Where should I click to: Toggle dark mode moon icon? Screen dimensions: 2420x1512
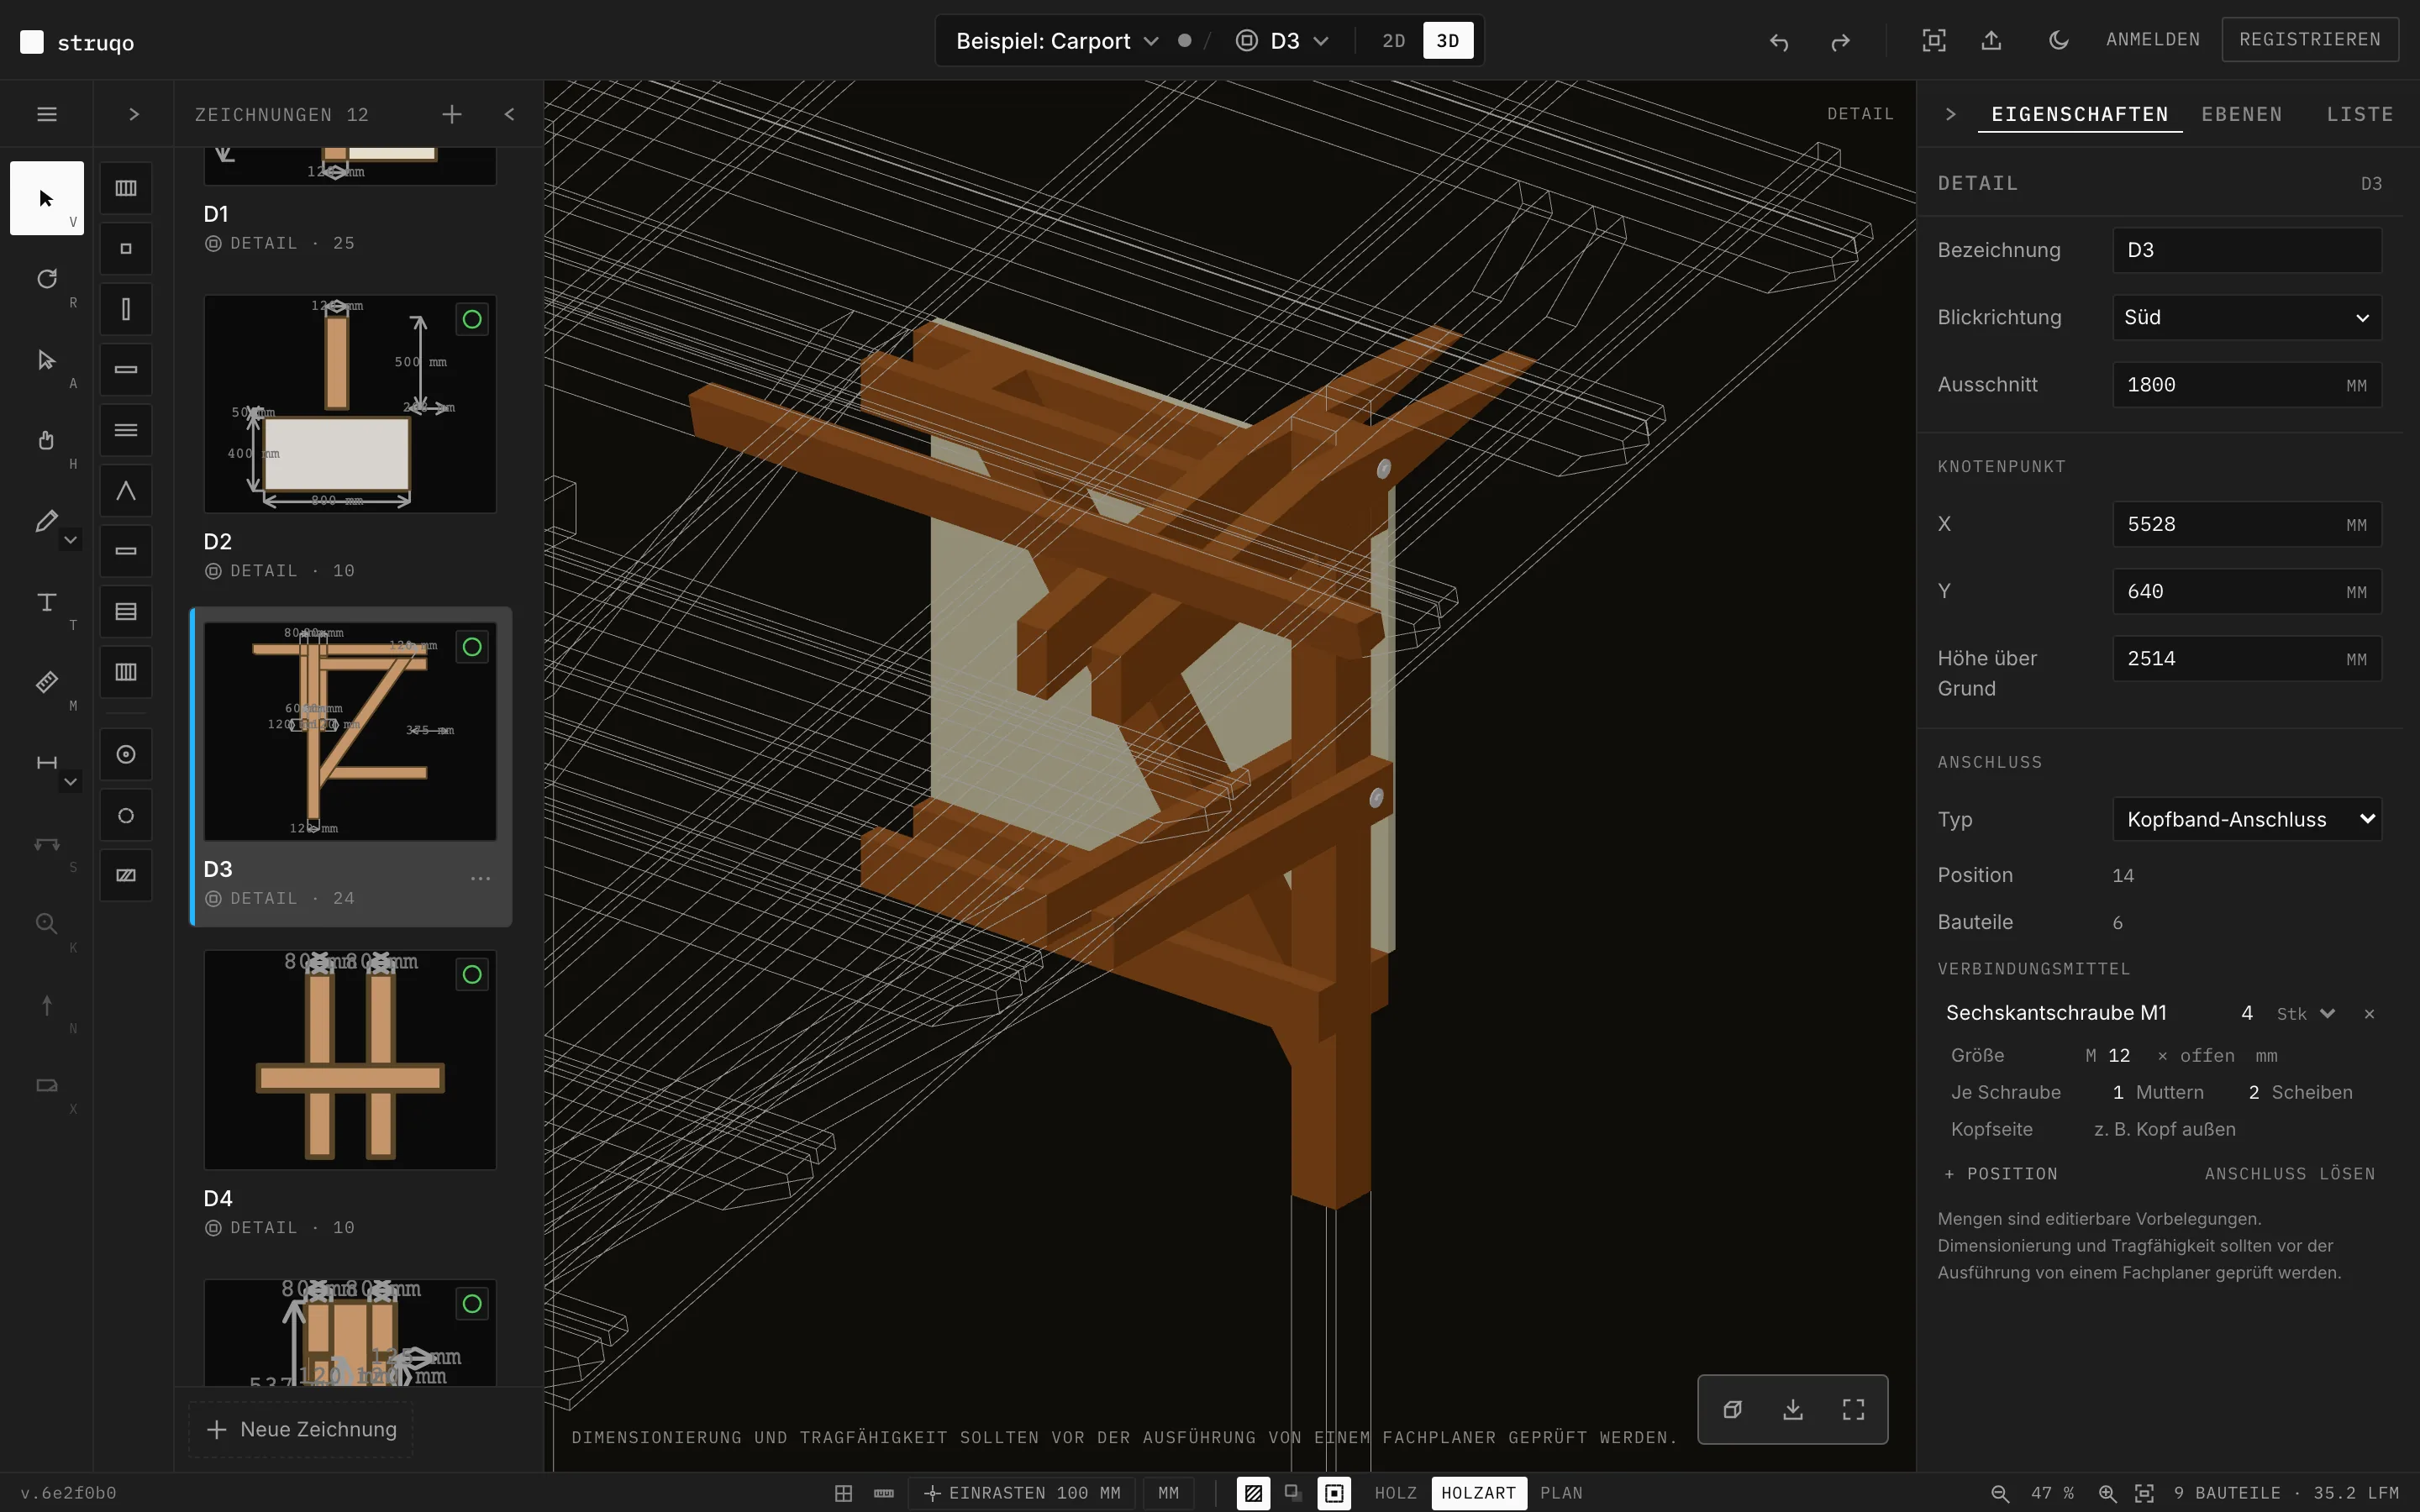click(x=2058, y=40)
